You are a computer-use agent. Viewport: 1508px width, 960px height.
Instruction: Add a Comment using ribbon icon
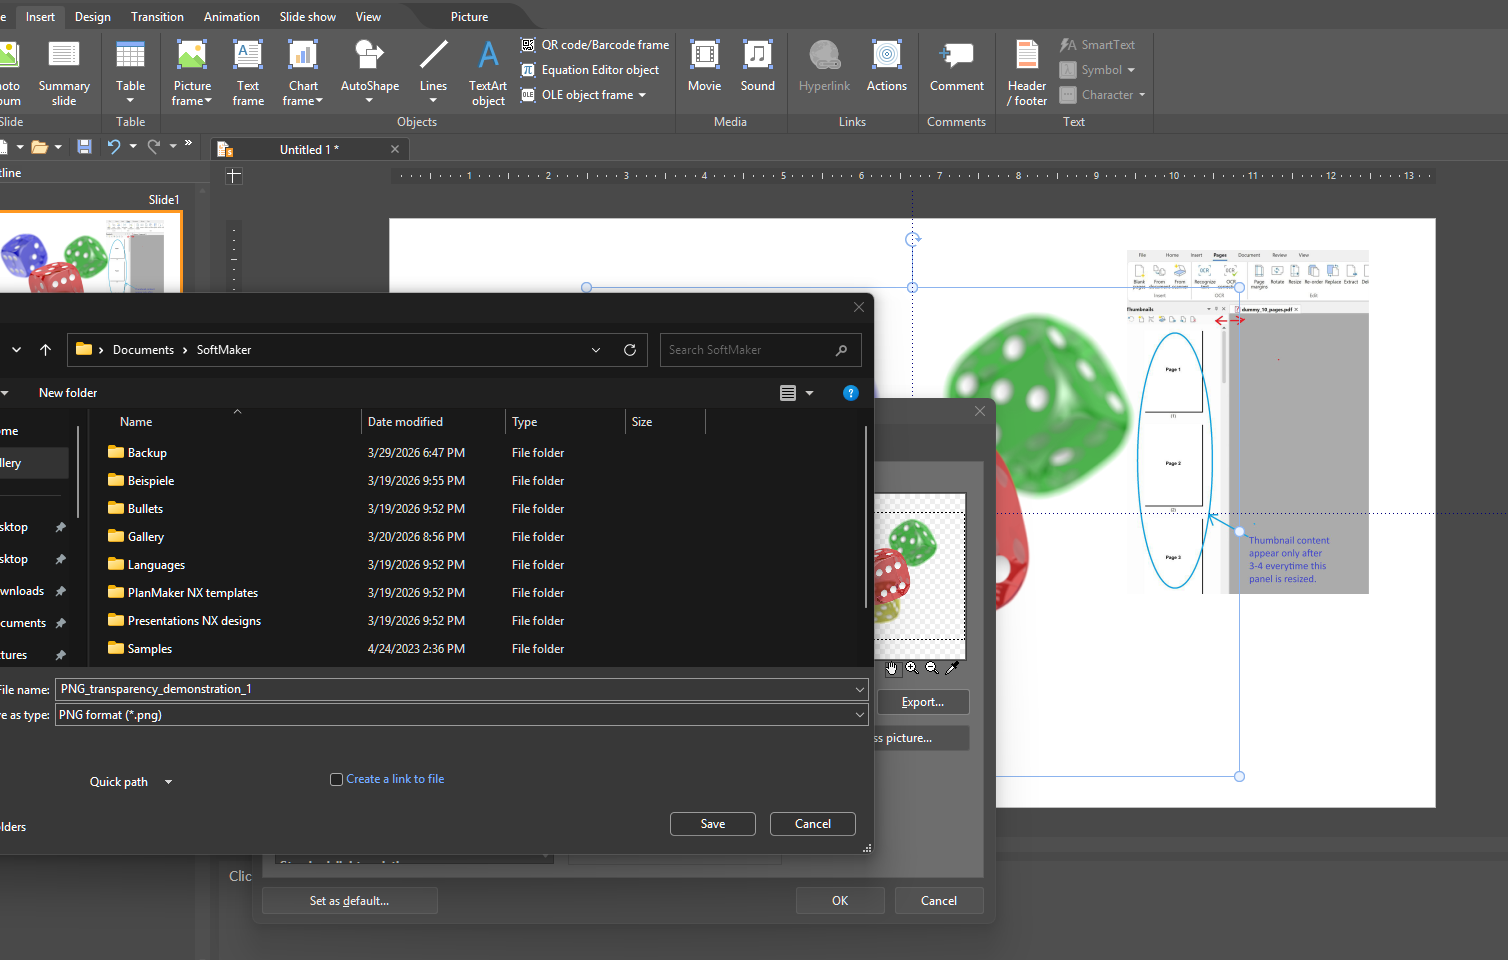click(x=956, y=57)
